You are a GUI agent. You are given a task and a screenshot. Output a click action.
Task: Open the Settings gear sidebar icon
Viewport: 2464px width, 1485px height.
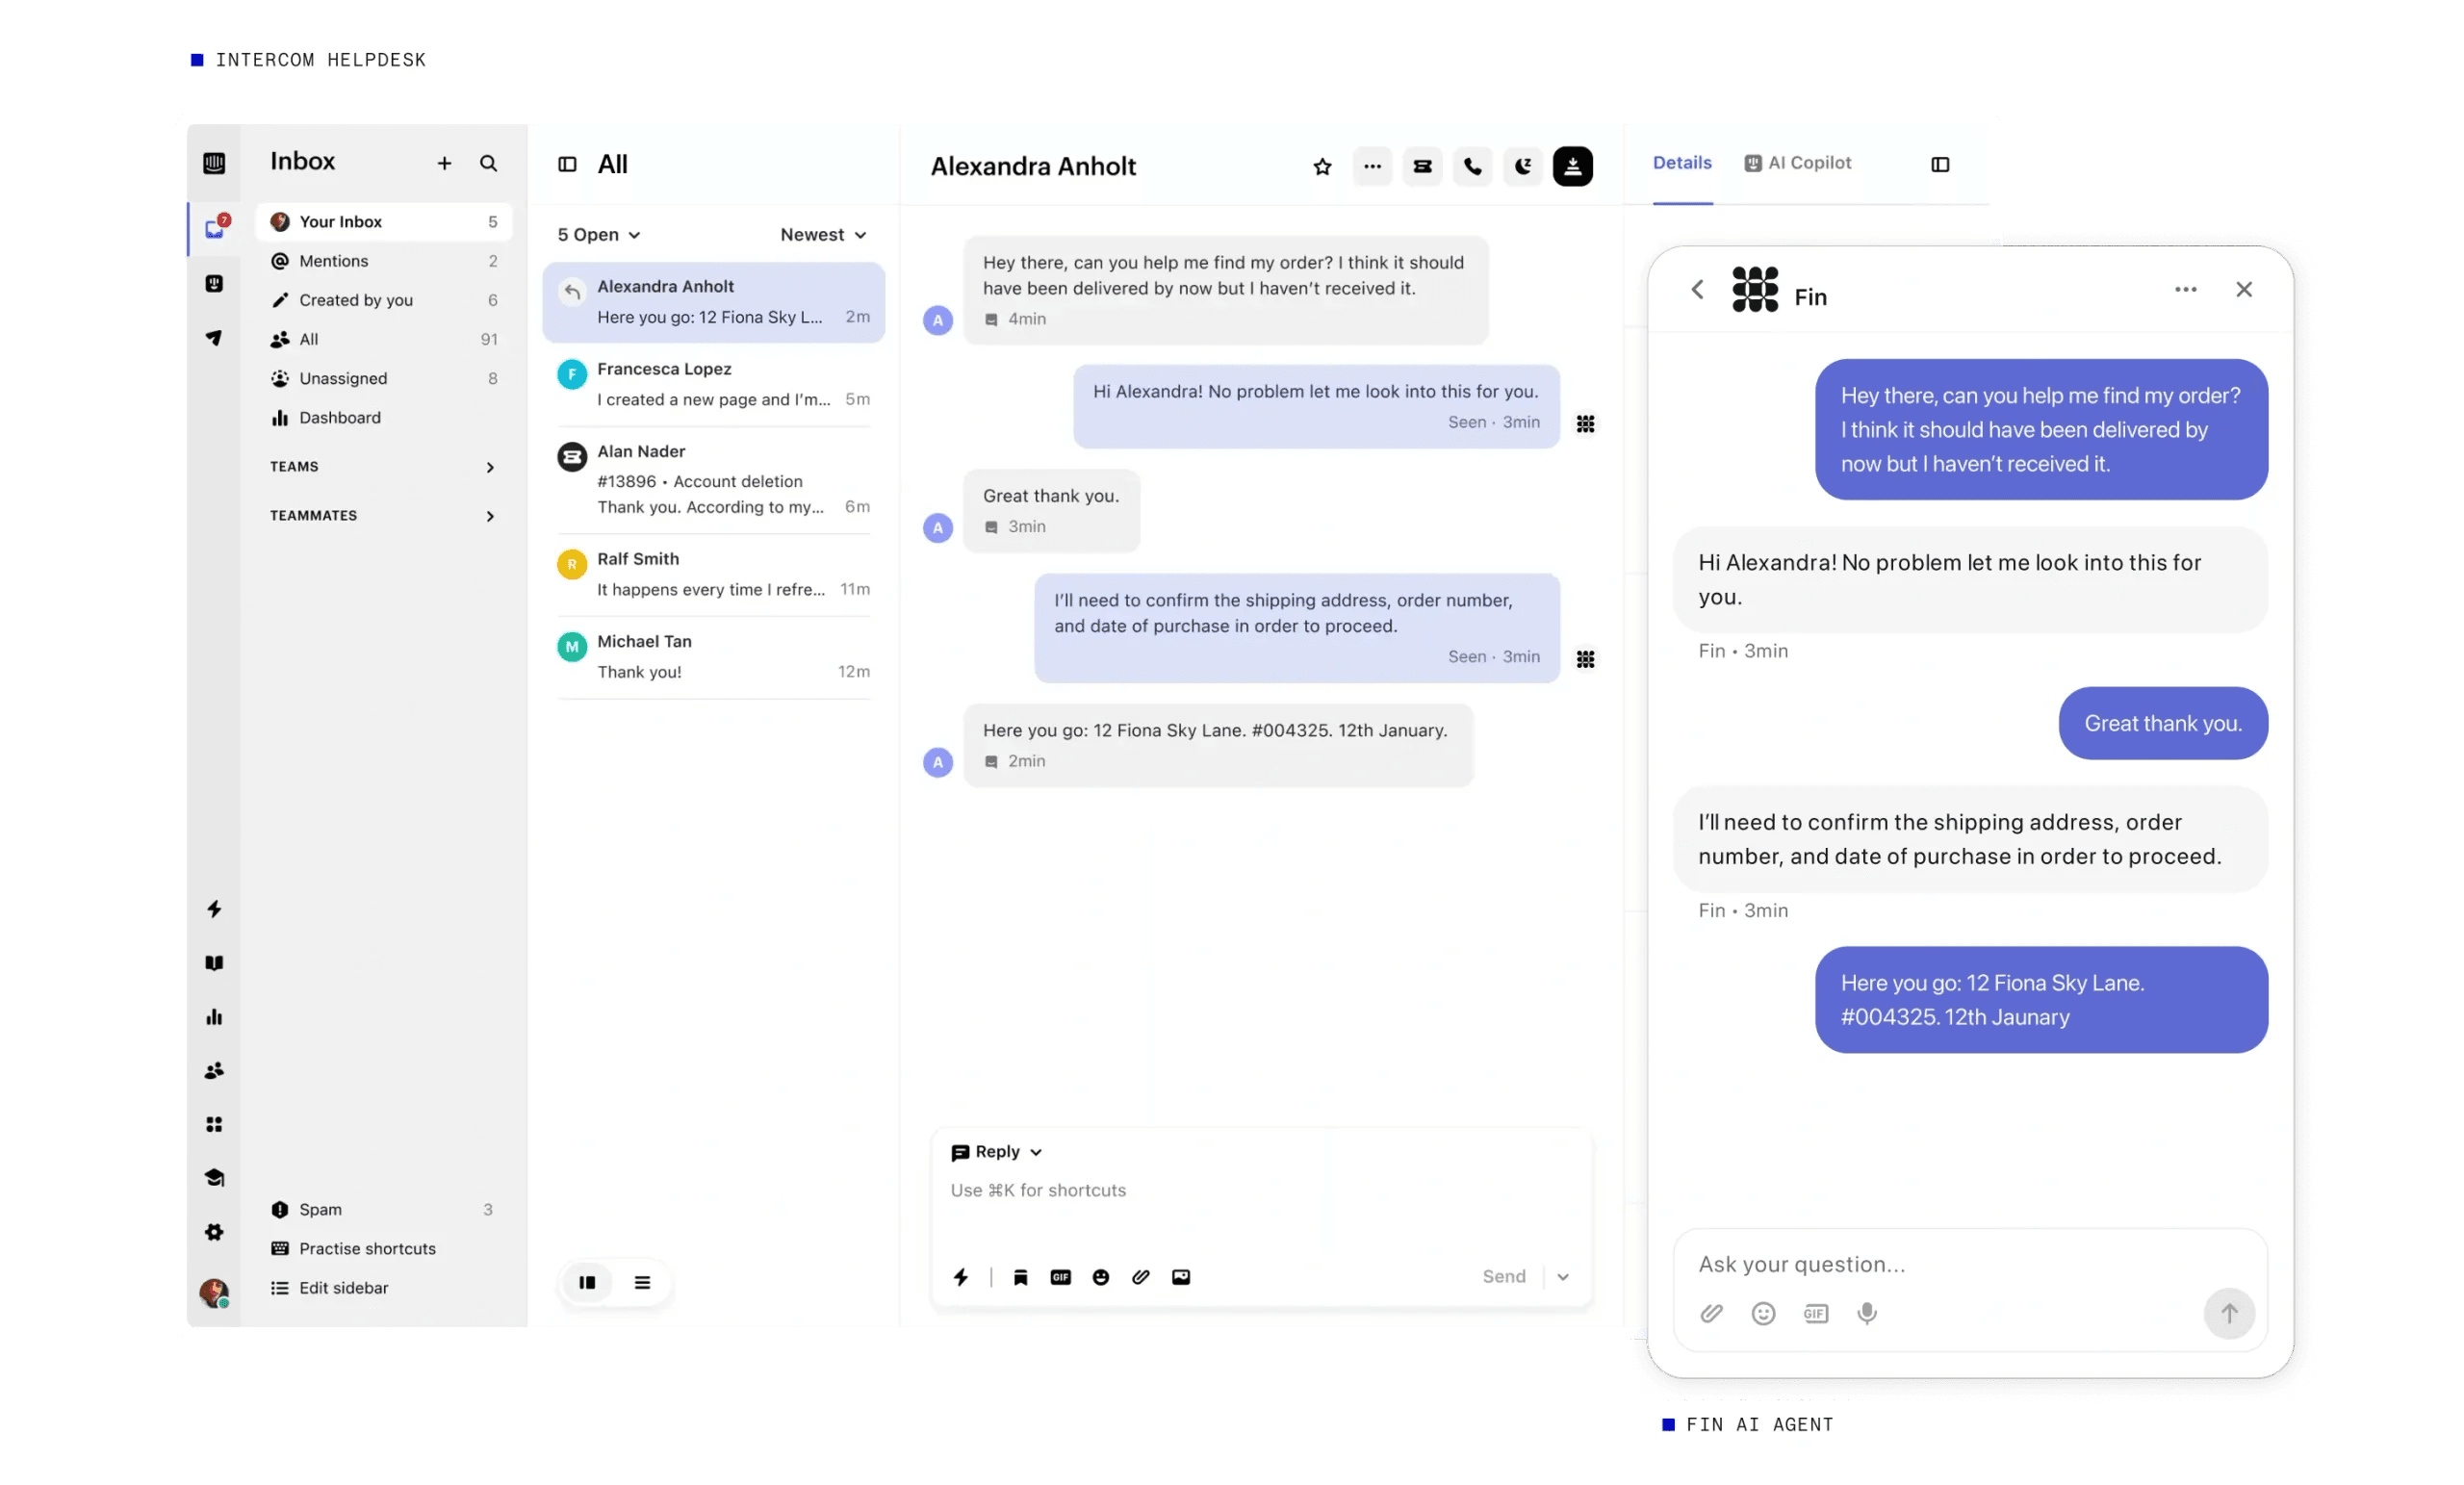[214, 1231]
